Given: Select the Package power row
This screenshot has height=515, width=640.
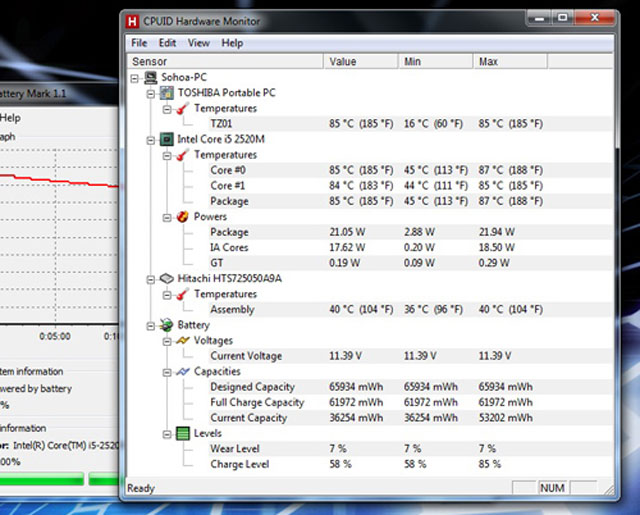Looking at the screenshot, I should coord(409,232).
